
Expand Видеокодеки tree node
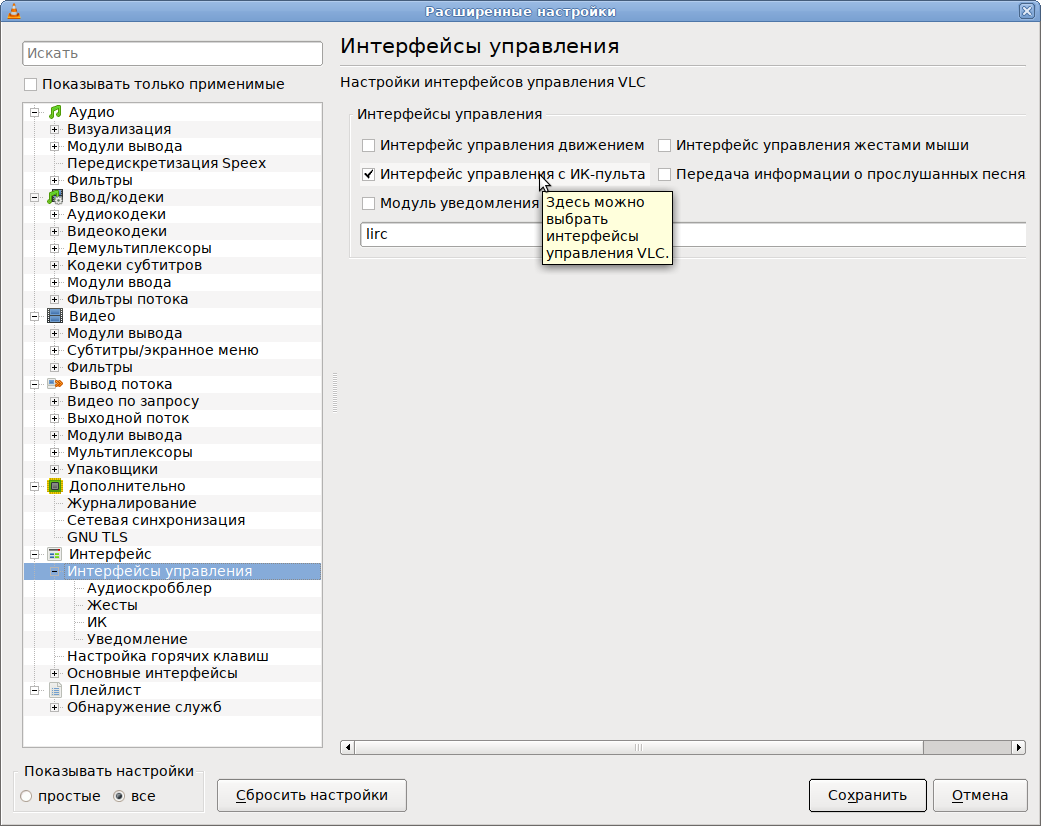pos(54,231)
